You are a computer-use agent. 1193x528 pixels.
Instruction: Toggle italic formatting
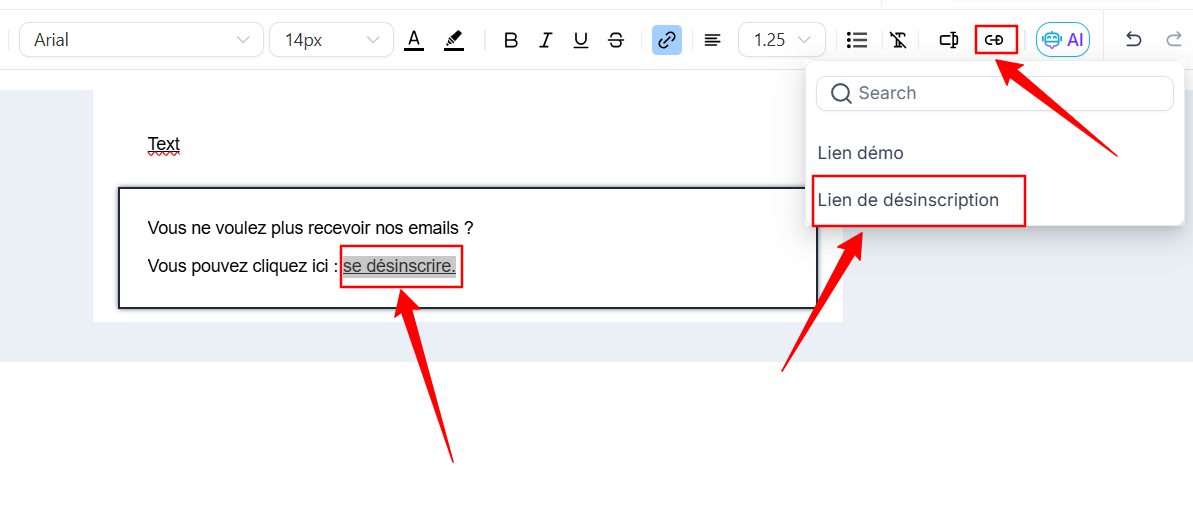[545, 40]
